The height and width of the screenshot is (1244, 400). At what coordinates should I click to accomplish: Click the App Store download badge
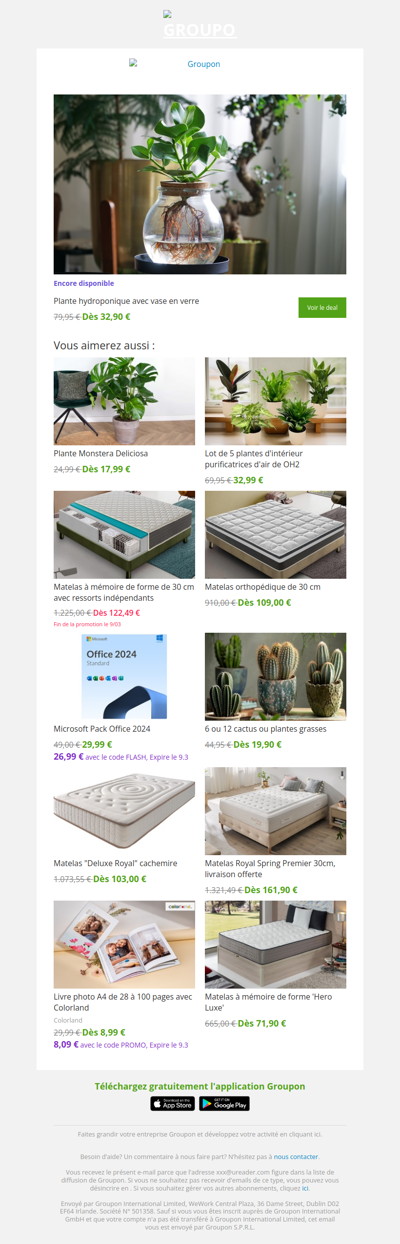click(x=173, y=1104)
